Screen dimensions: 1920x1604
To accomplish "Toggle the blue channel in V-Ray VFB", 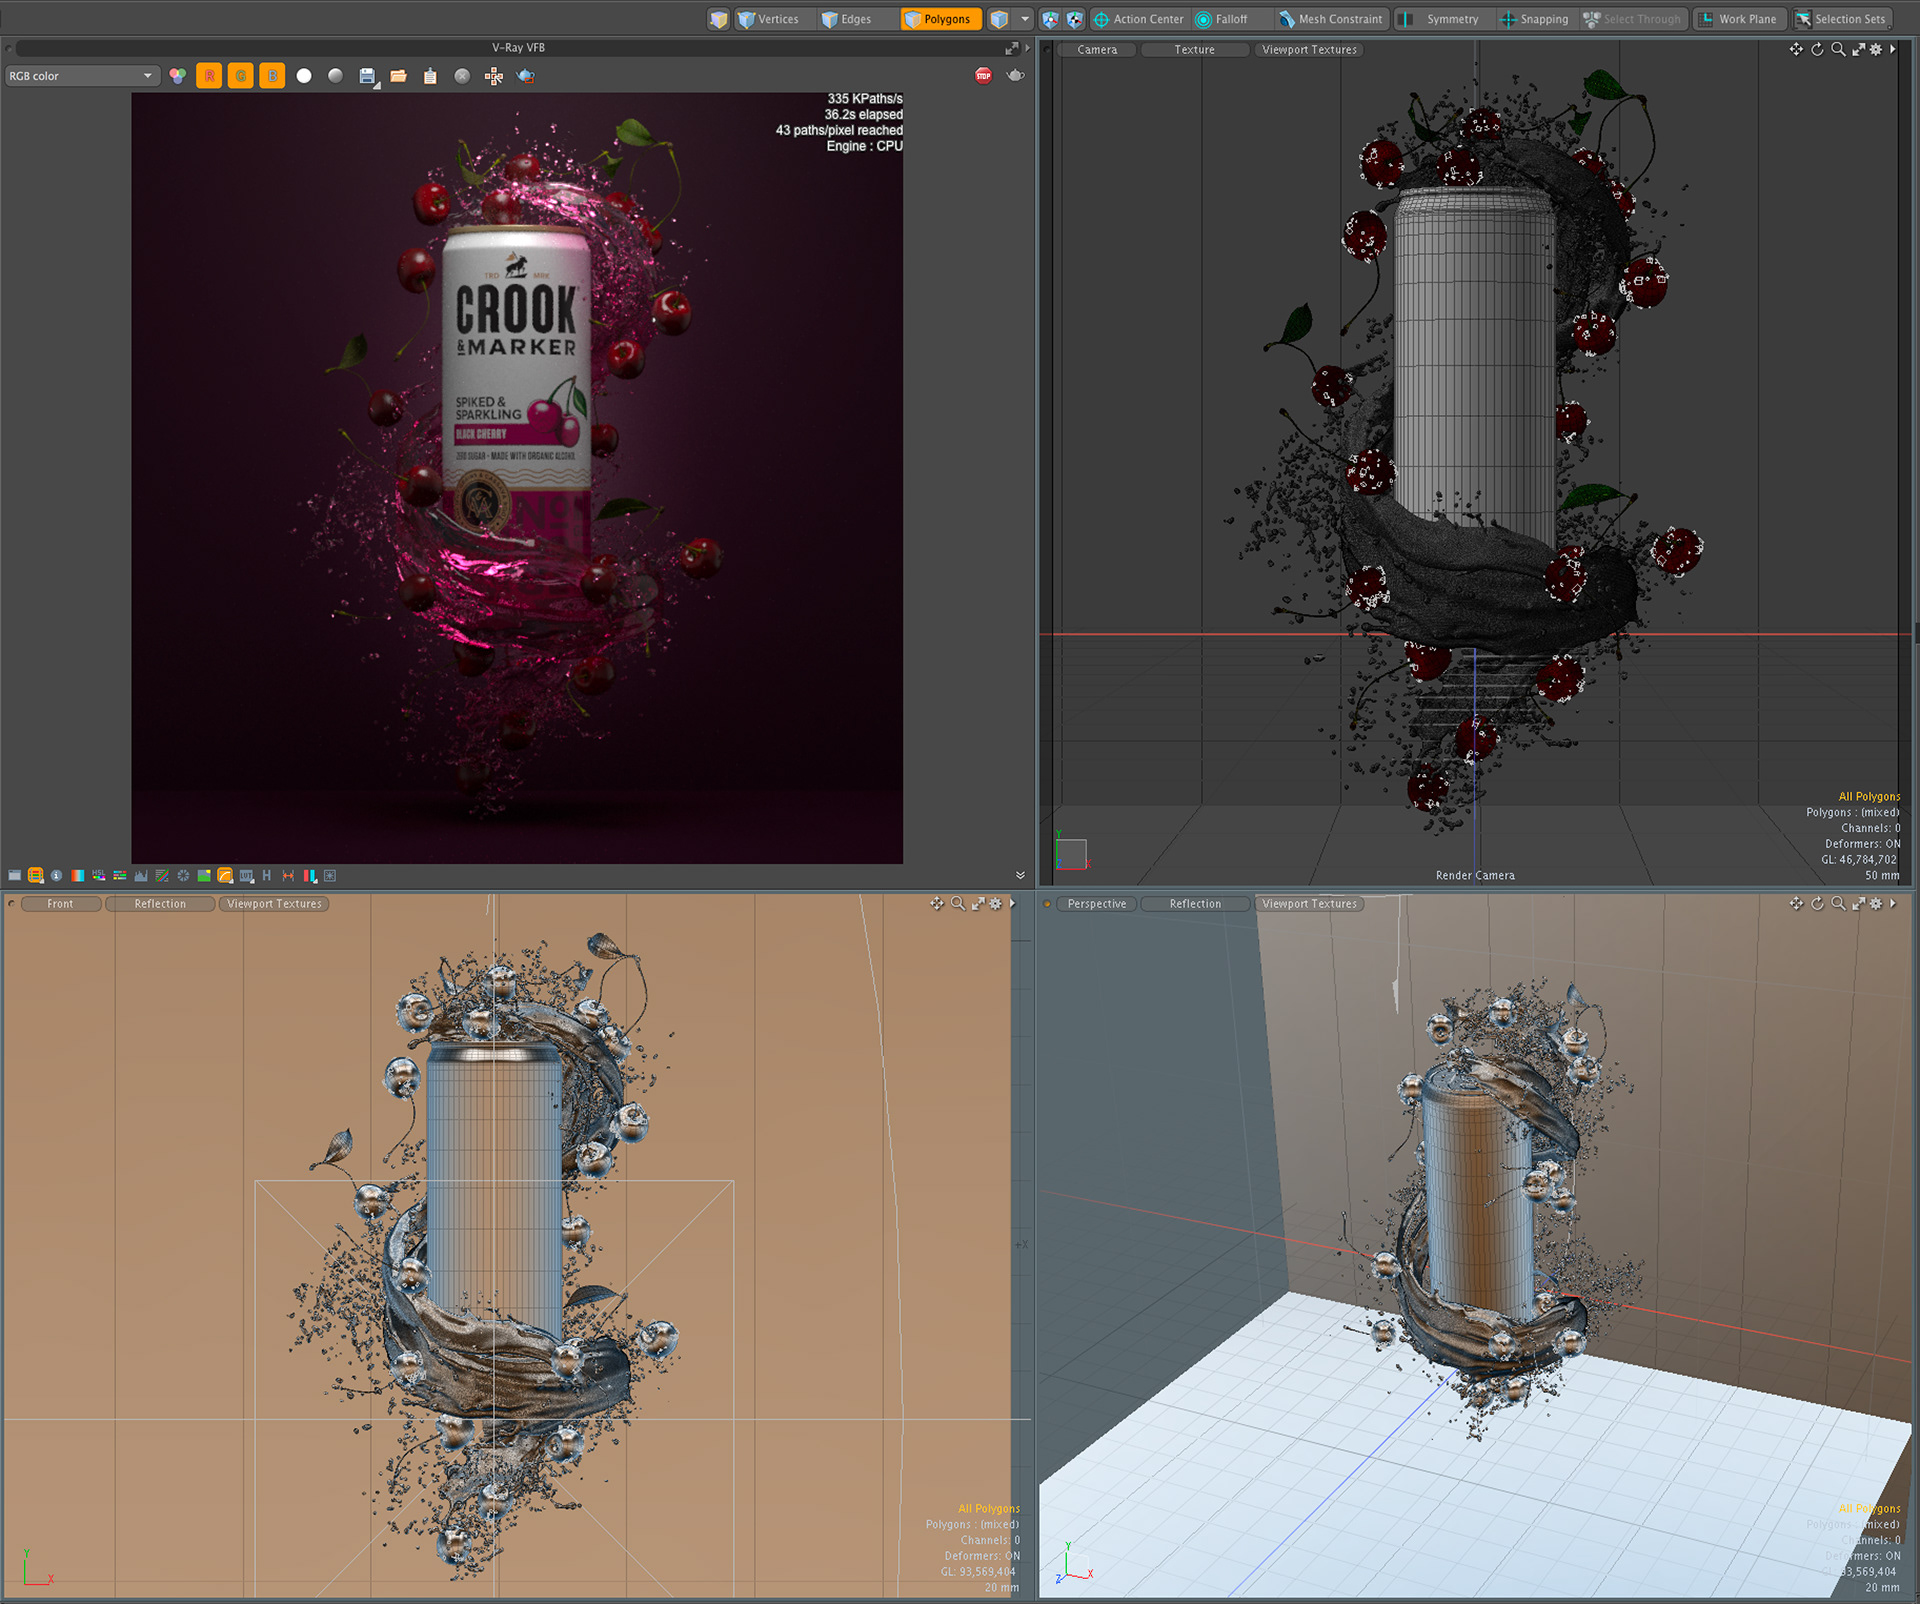I will 272,76.
